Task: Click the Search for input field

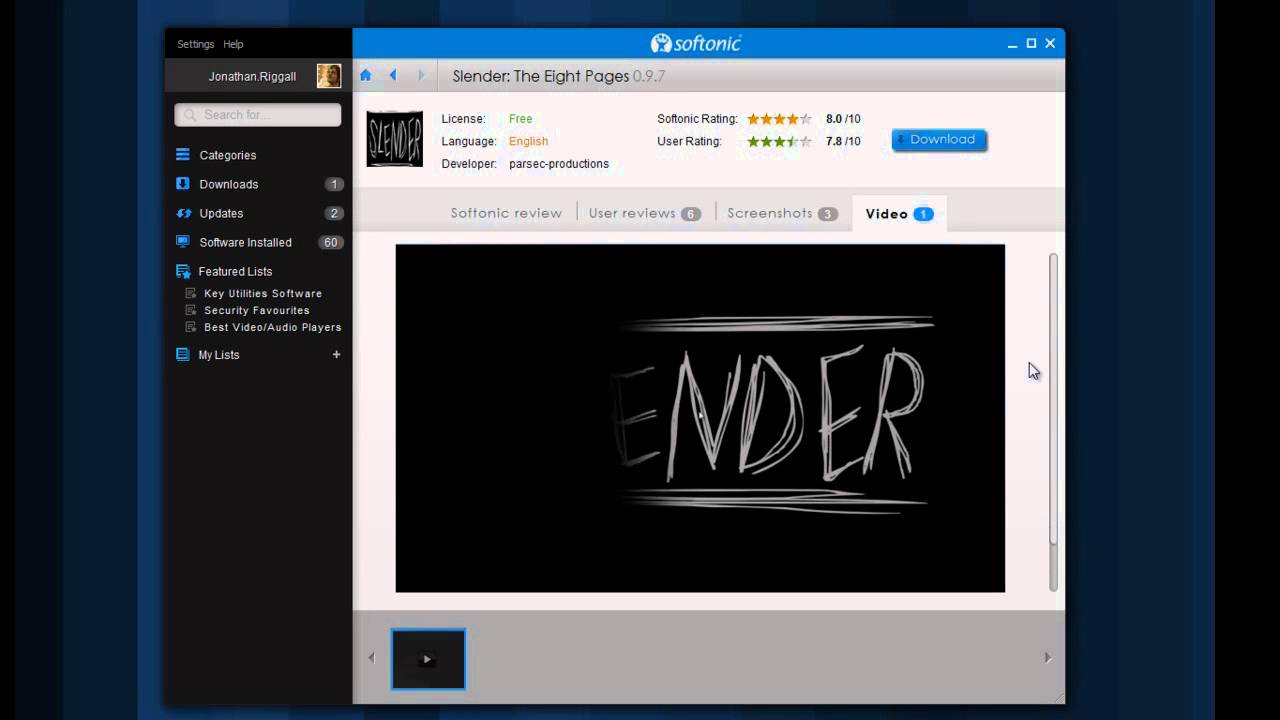Action: pos(258,115)
